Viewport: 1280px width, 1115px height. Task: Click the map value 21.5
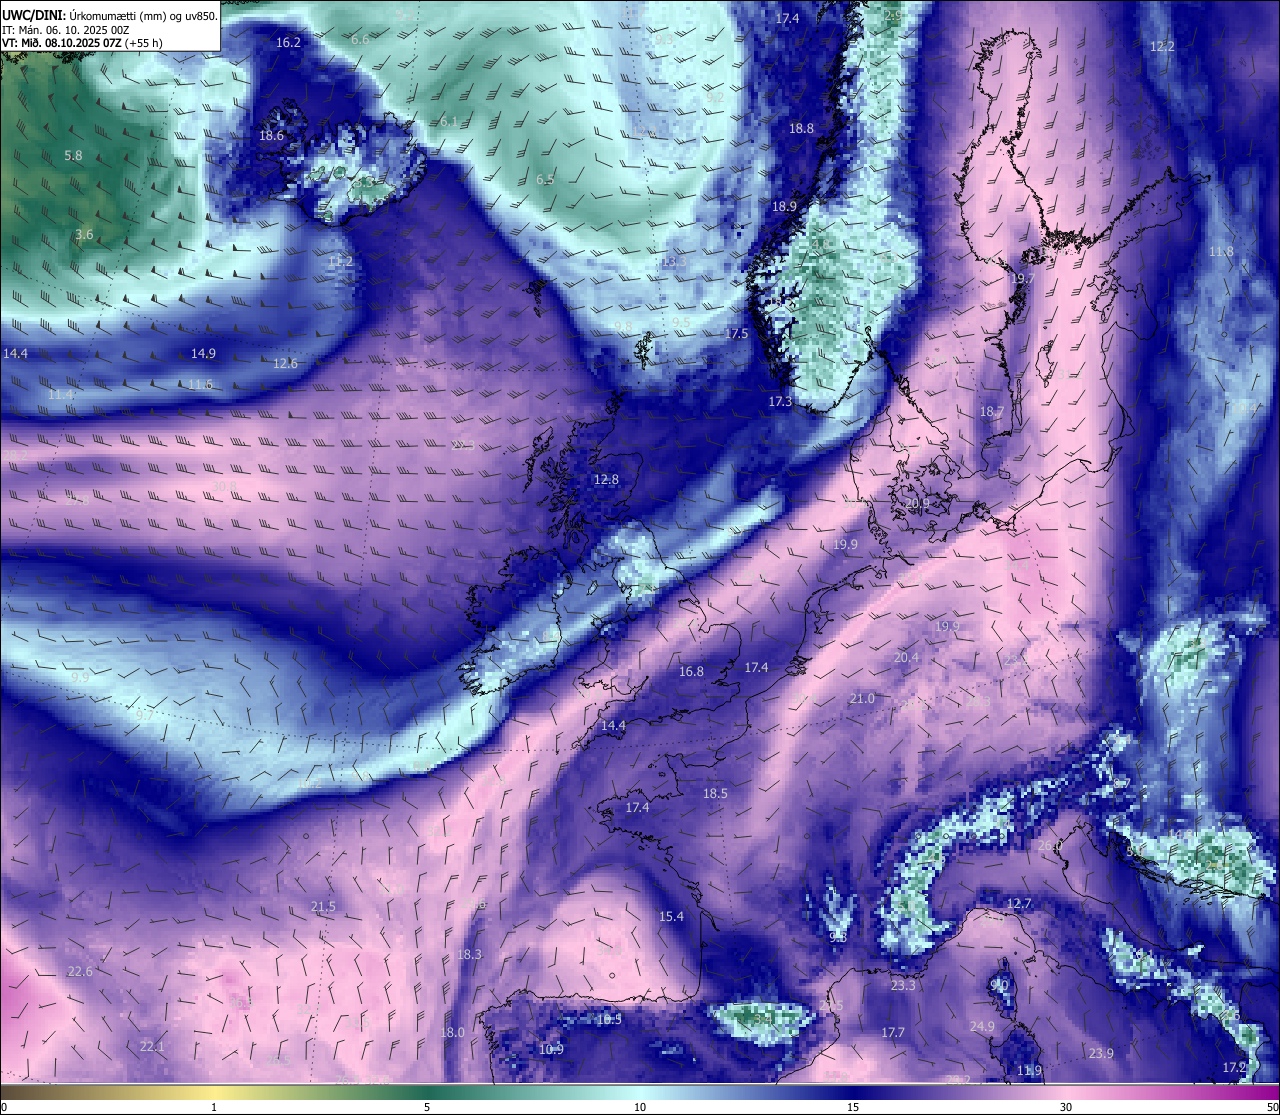[x=323, y=906]
